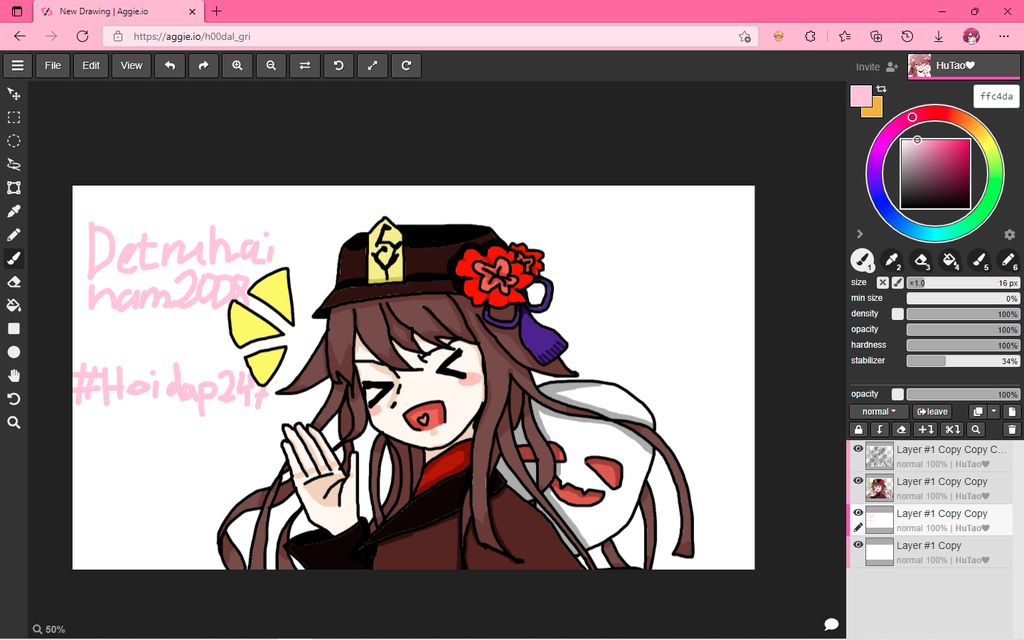Toggle the size pressure X button
Image resolution: width=1024 pixels, height=640 pixels.
click(x=882, y=283)
